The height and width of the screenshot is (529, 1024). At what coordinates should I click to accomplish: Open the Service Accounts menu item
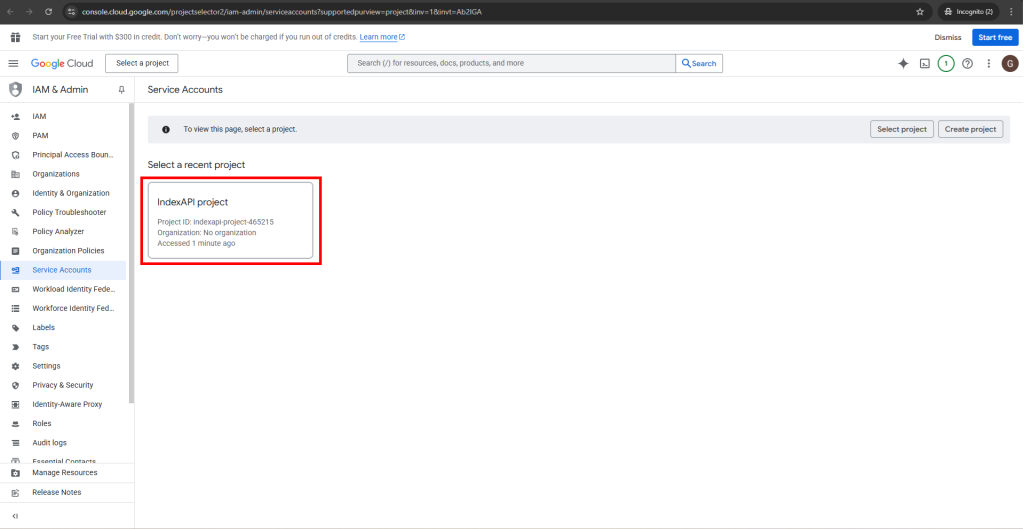pyautogui.click(x=62, y=270)
